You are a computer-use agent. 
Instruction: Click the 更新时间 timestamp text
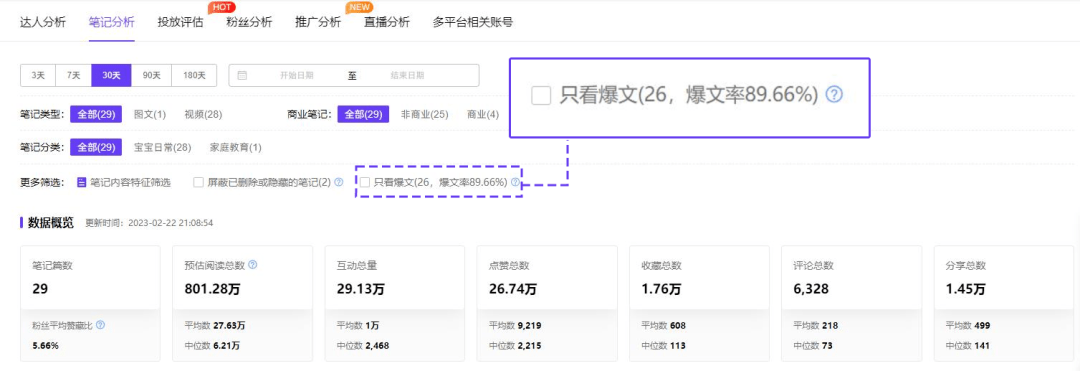[149, 223]
